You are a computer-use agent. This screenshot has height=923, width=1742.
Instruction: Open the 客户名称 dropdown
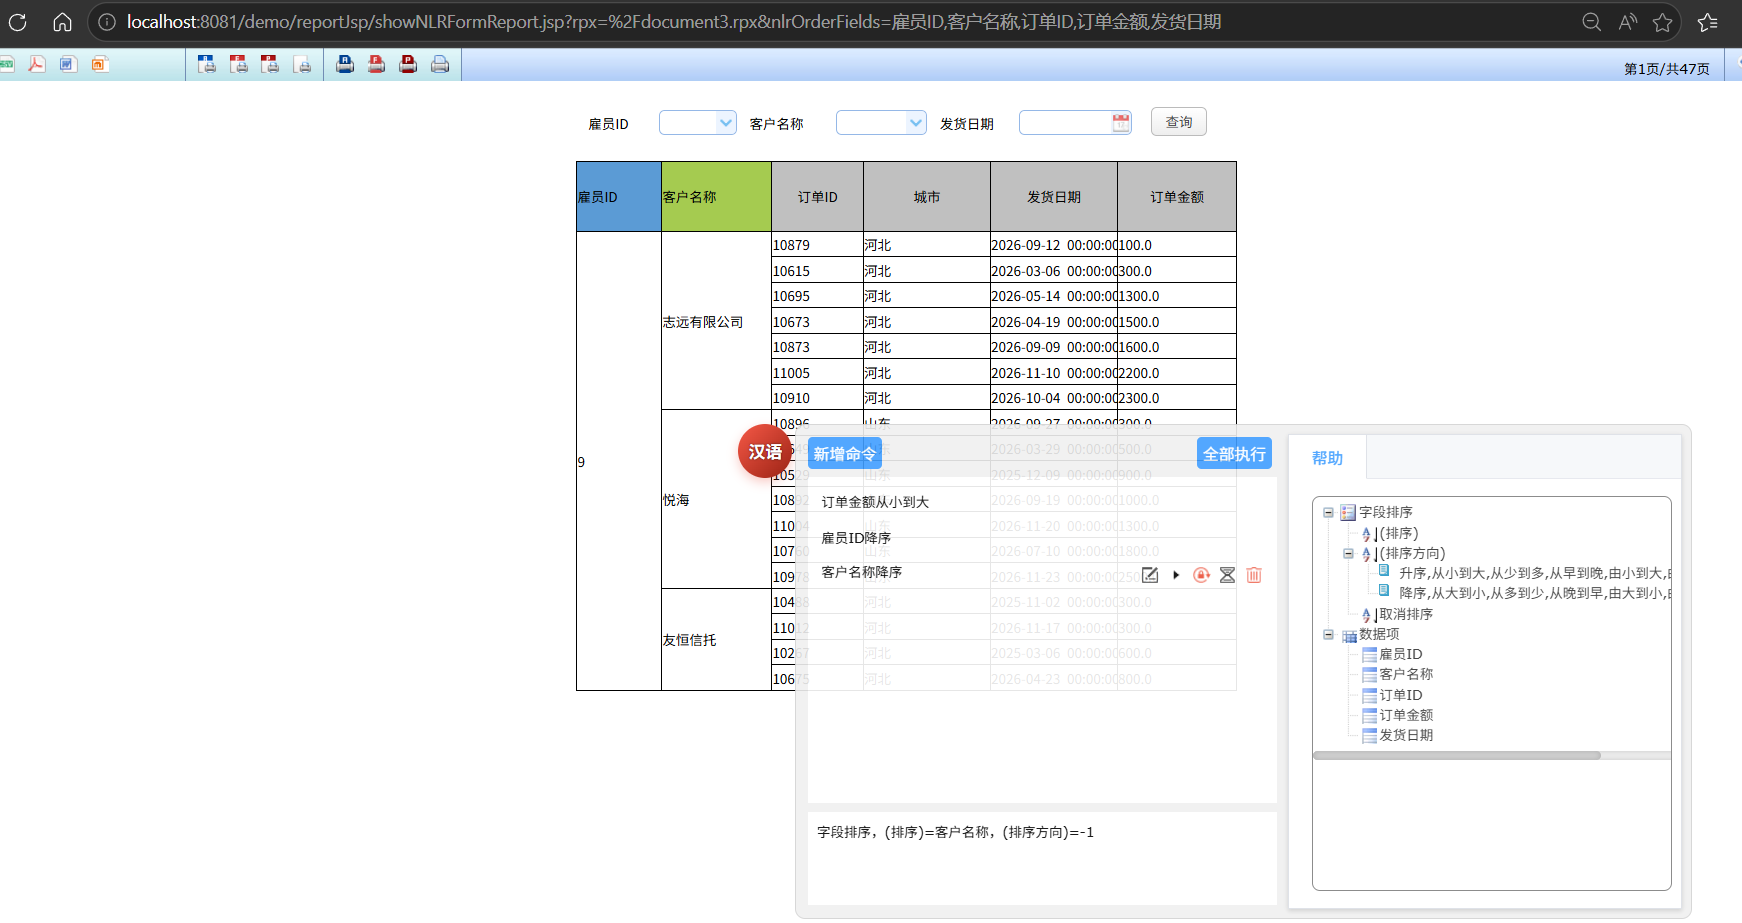point(915,123)
